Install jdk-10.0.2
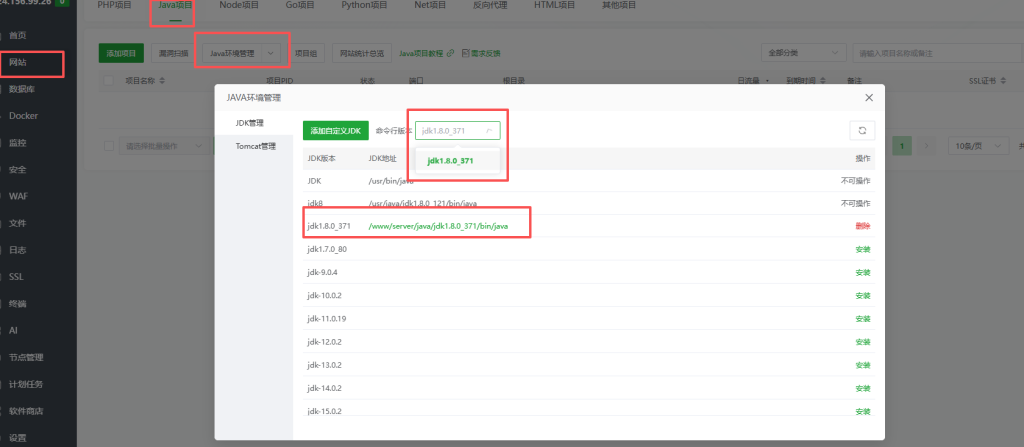The image size is (1024, 447). [x=863, y=296]
